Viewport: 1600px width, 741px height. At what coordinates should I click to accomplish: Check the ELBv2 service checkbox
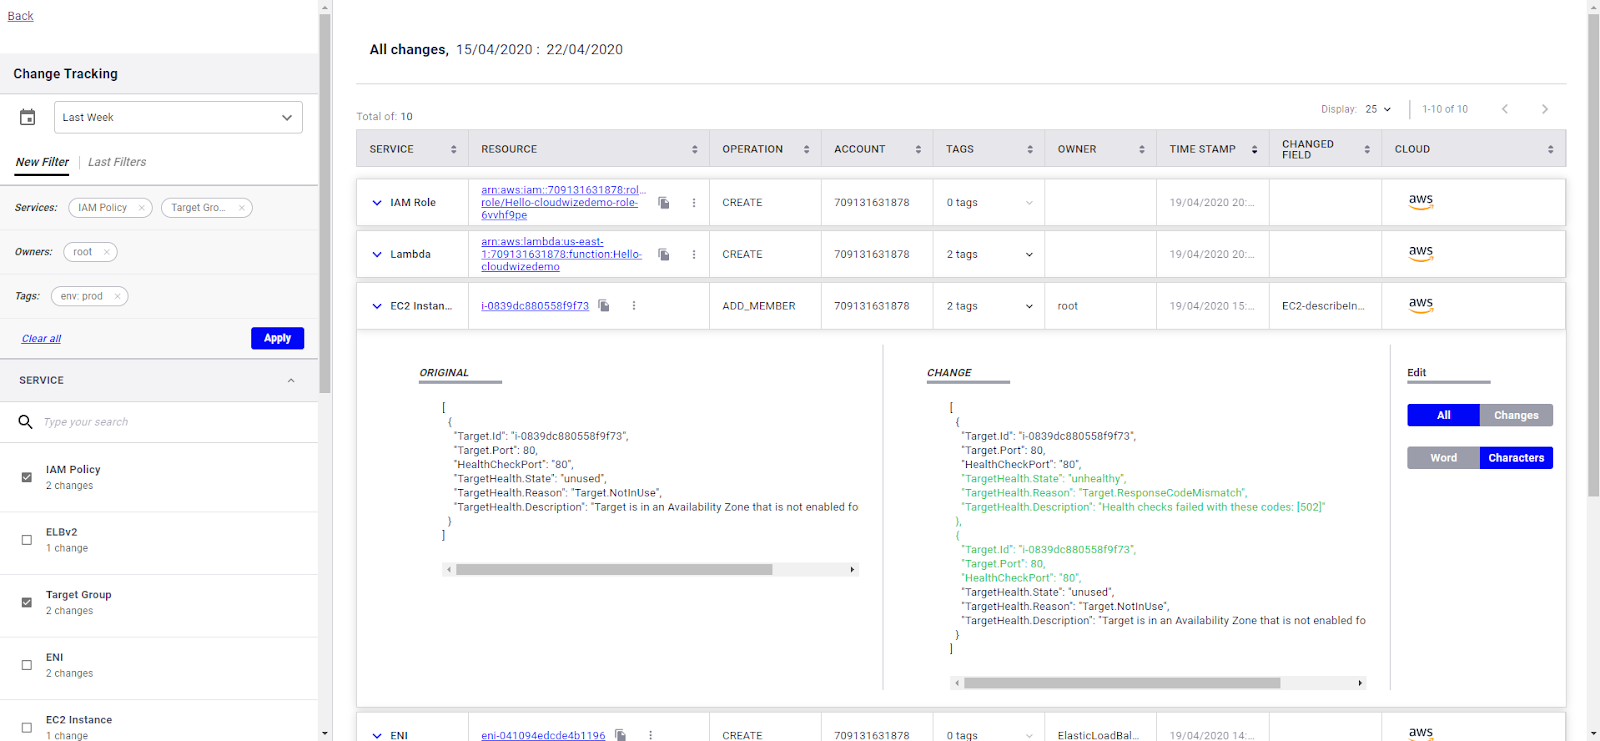pos(27,540)
